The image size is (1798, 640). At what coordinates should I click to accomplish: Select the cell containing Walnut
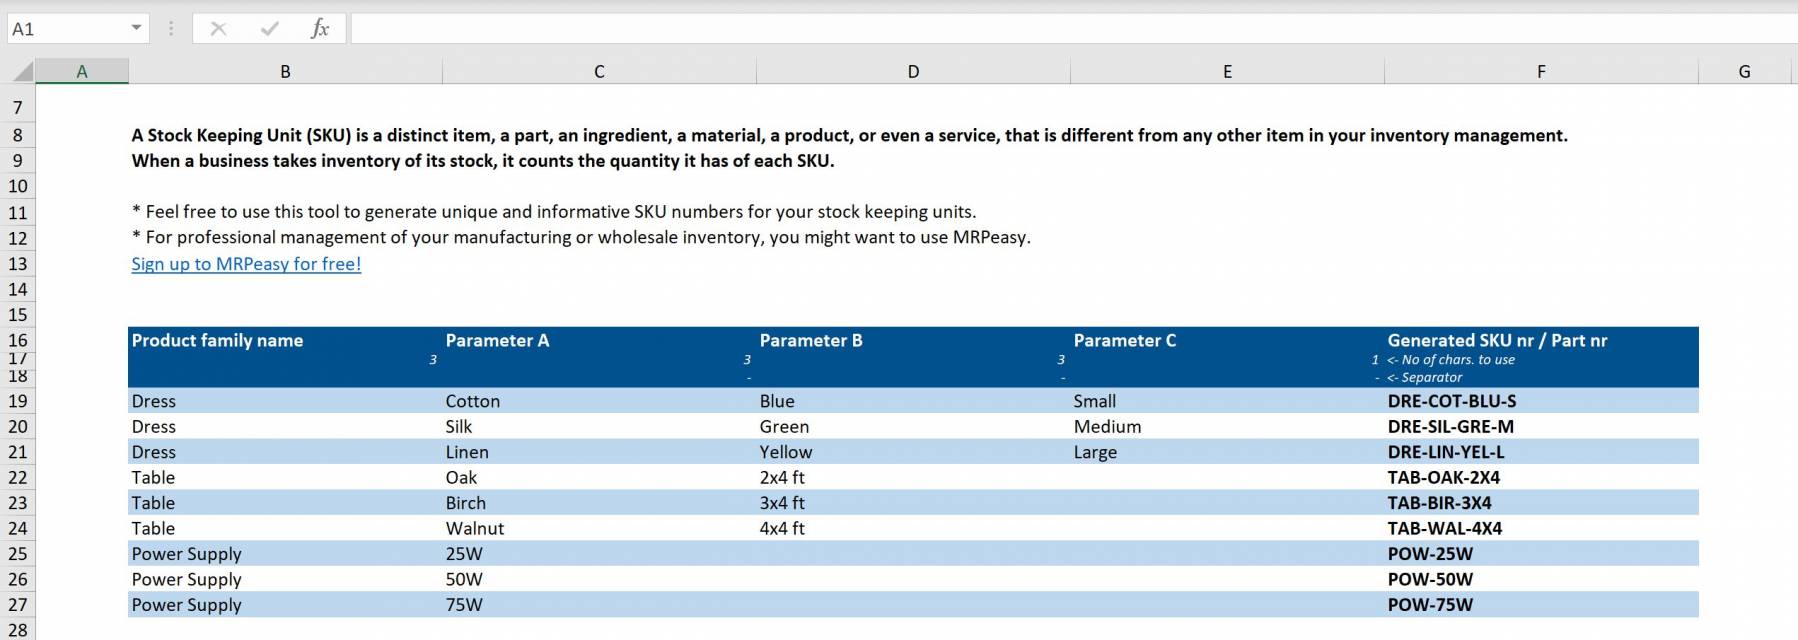click(475, 528)
